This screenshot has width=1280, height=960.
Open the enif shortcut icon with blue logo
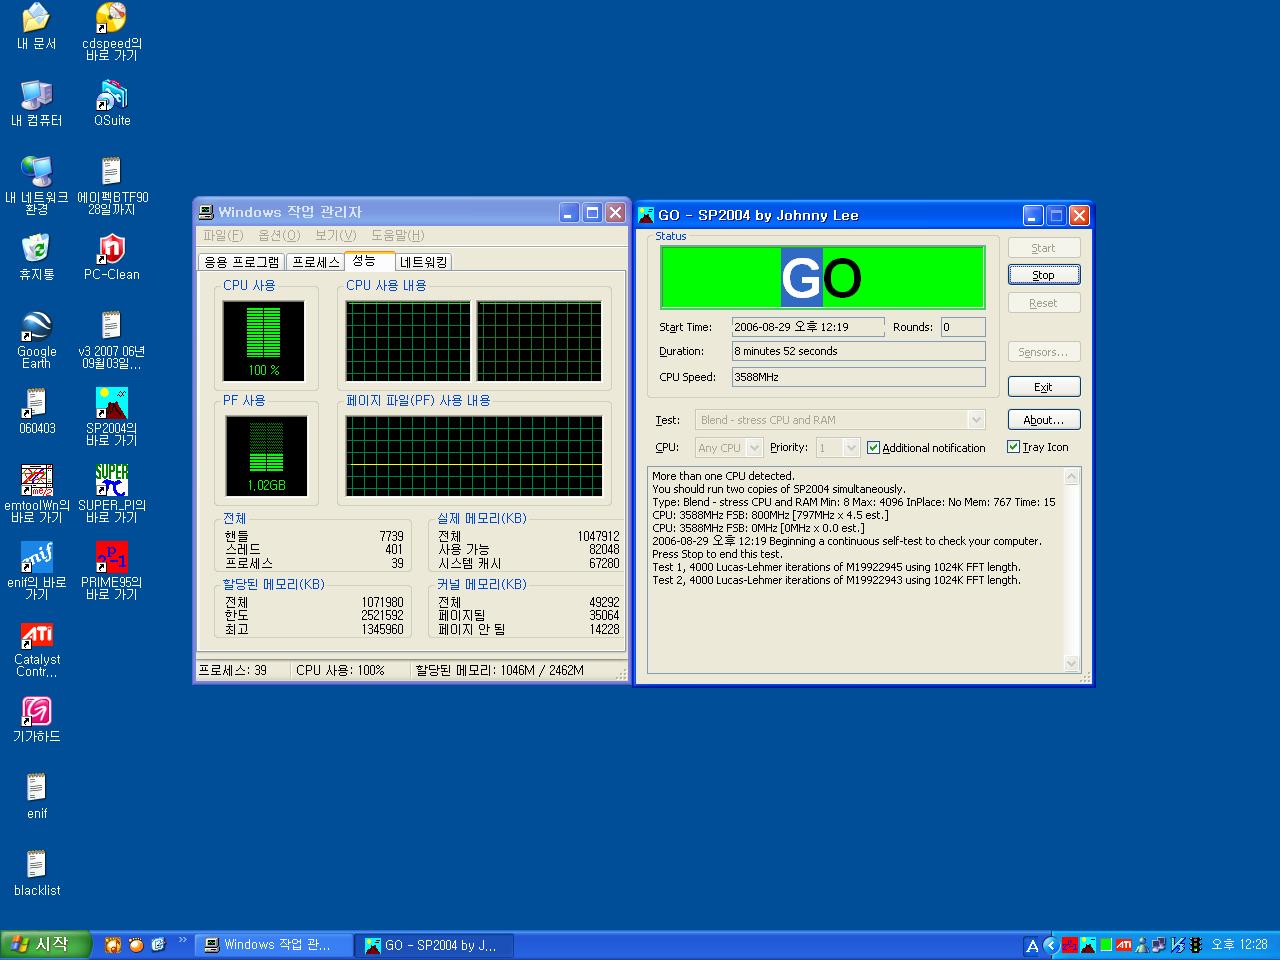pyautogui.click(x=36, y=571)
